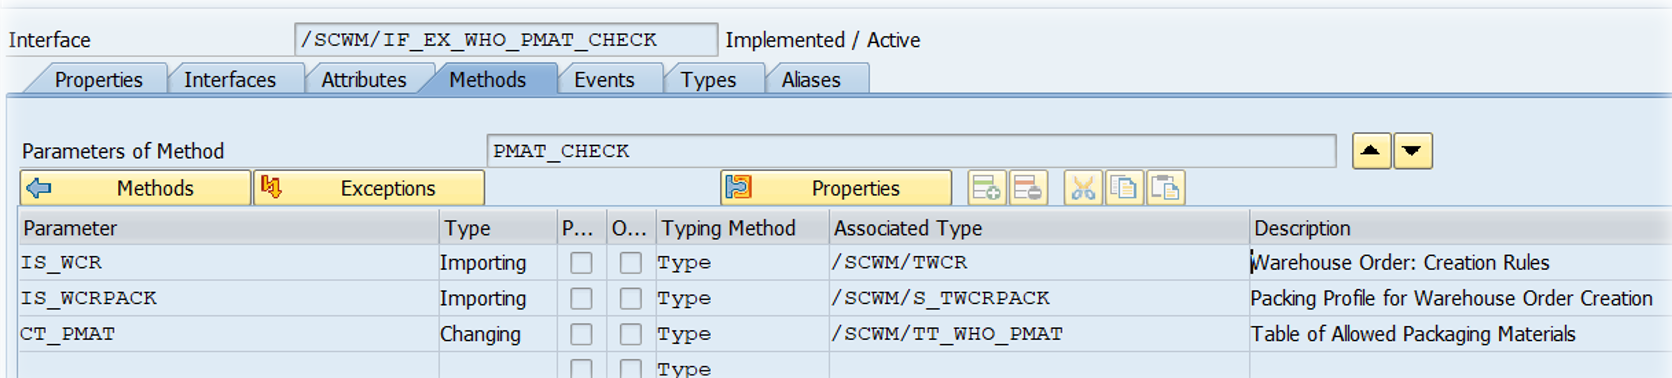Toggle optional checkbox for CT_PMAT
The height and width of the screenshot is (378, 1672).
click(x=630, y=334)
